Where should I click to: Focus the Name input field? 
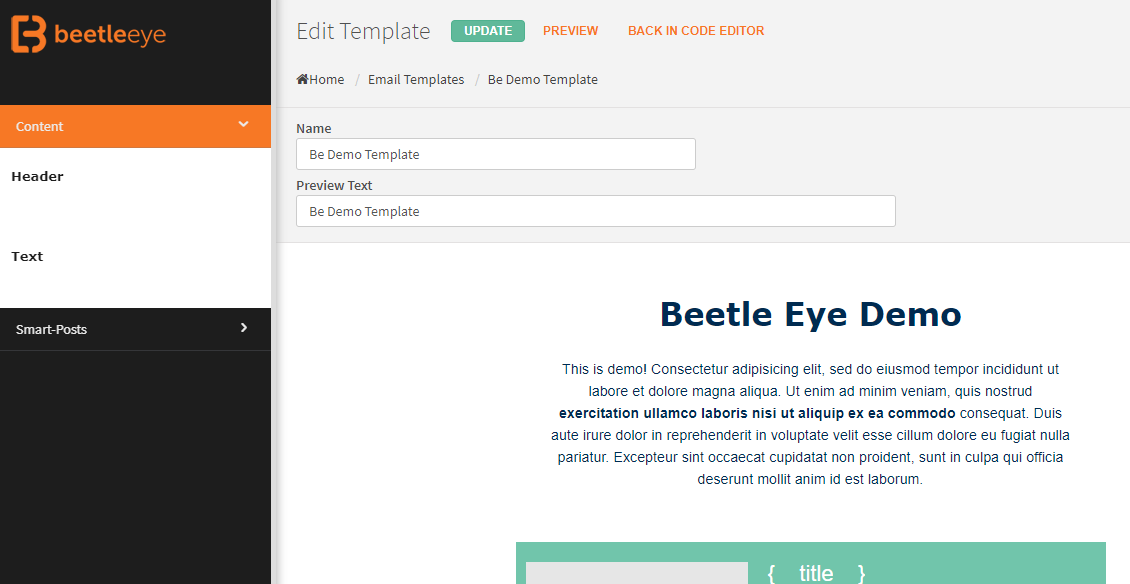click(496, 154)
